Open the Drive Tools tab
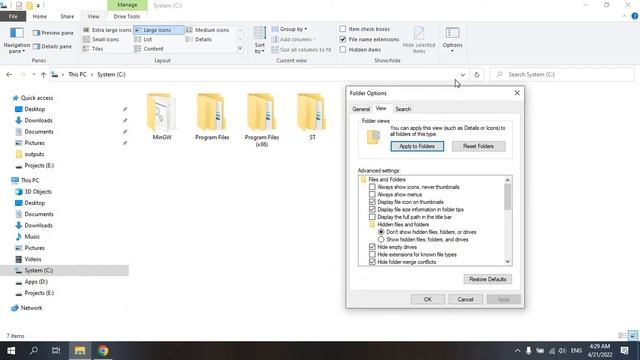This screenshot has width=640, height=360. (x=127, y=16)
